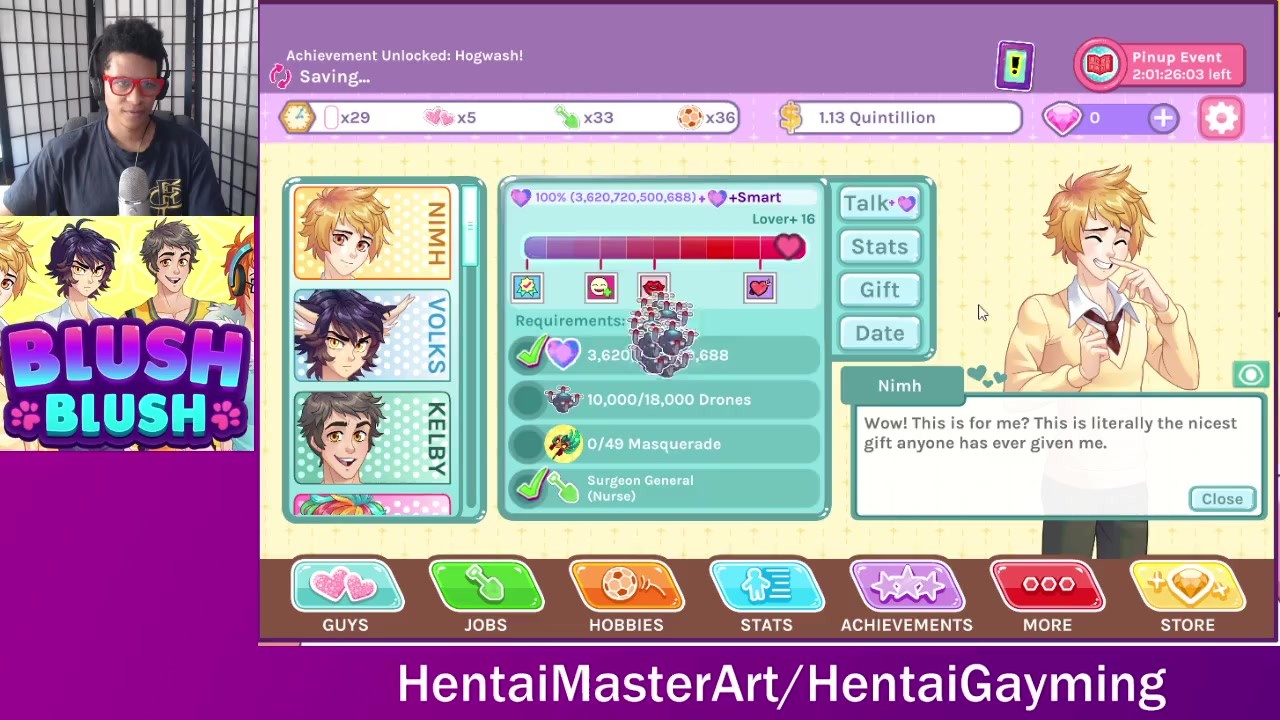This screenshot has height=720, width=1280.
Task: Select Volks in the character list
Action: tap(372, 336)
